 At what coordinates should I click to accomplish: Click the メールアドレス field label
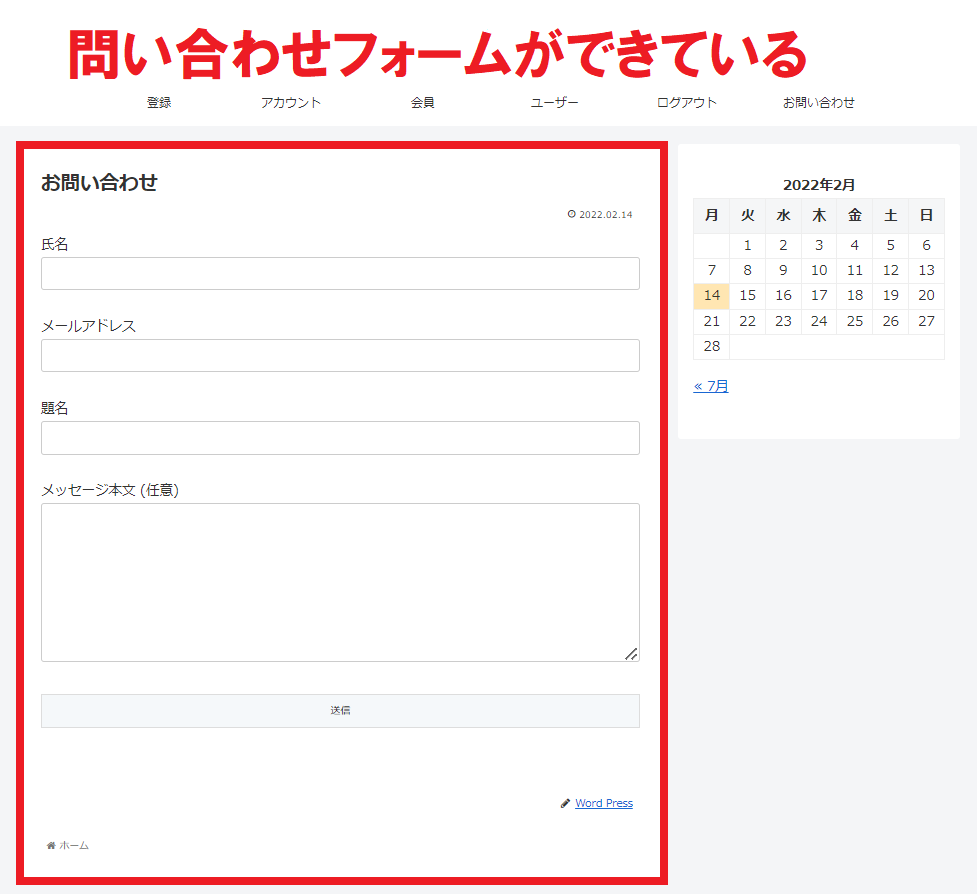point(88,326)
